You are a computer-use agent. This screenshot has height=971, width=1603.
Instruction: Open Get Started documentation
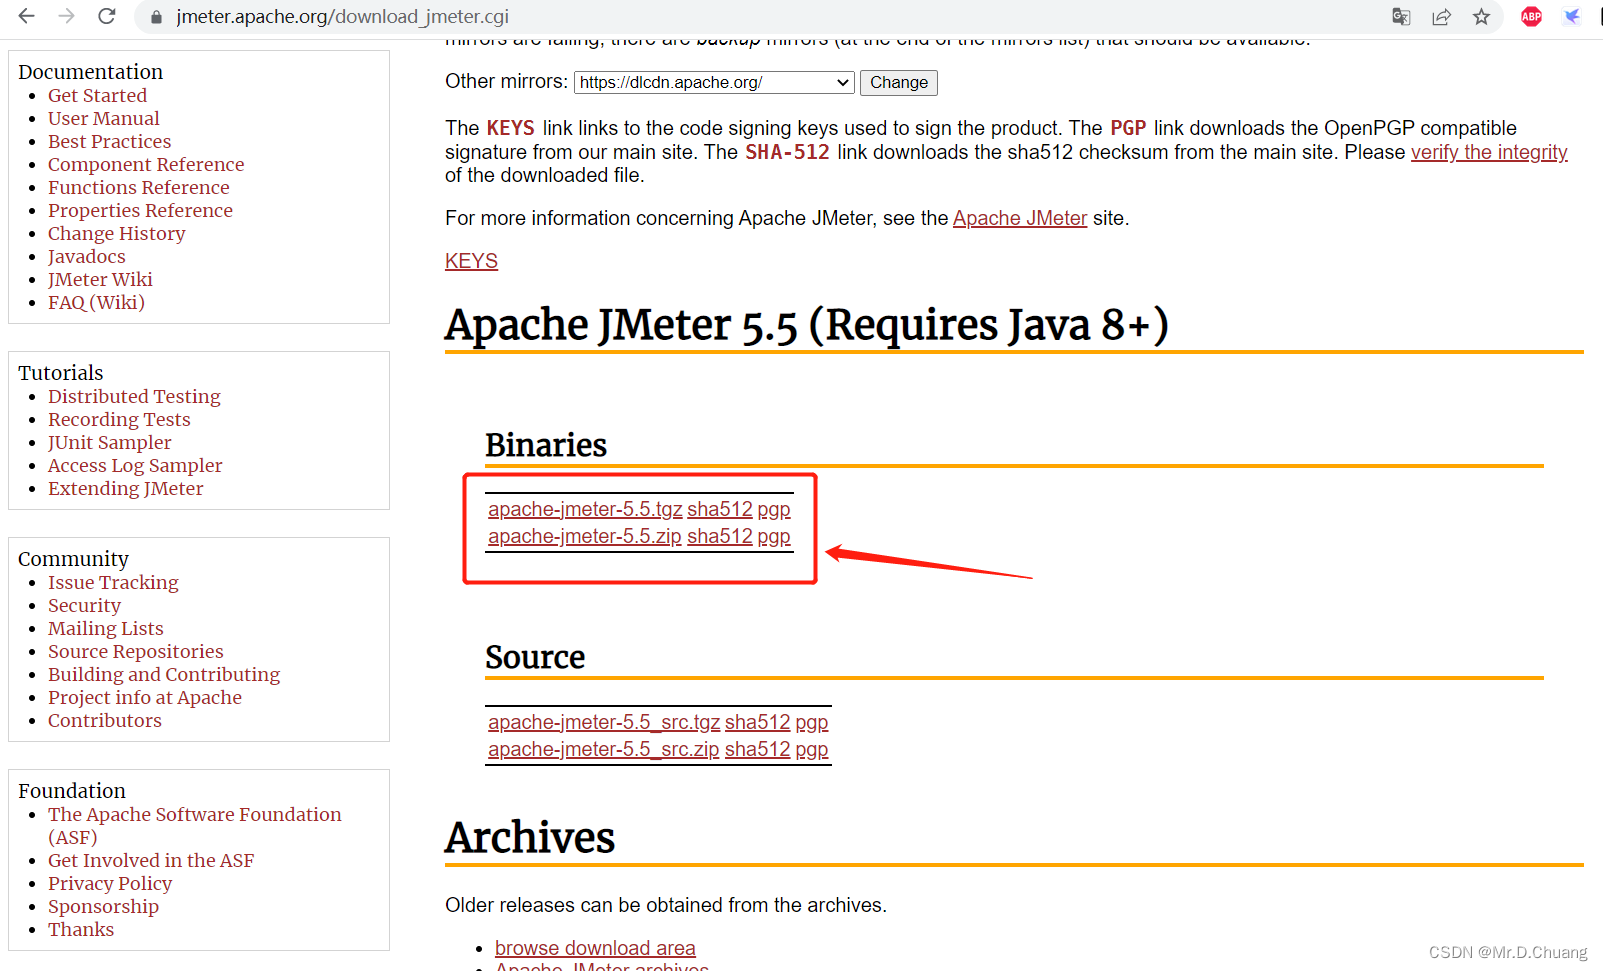pos(97,95)
